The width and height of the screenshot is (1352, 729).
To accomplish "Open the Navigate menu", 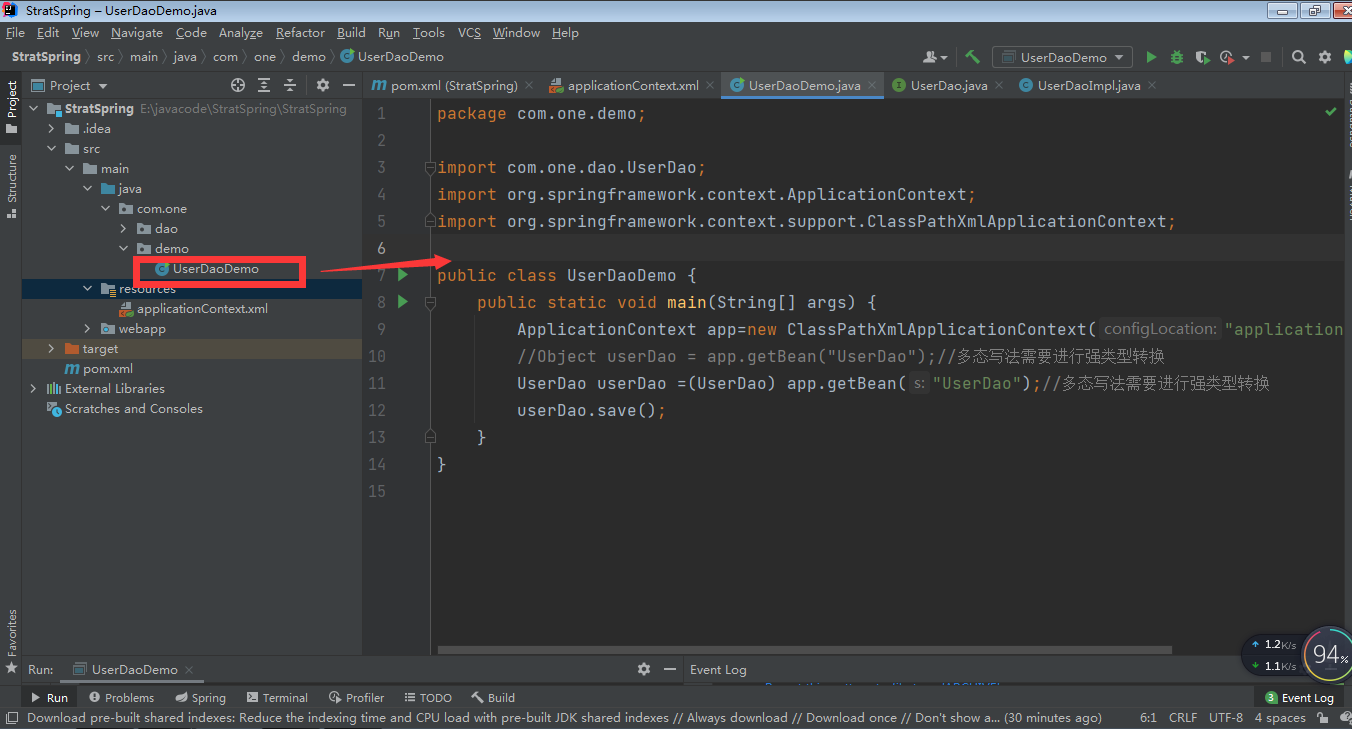I will click(x=137, y=32).
